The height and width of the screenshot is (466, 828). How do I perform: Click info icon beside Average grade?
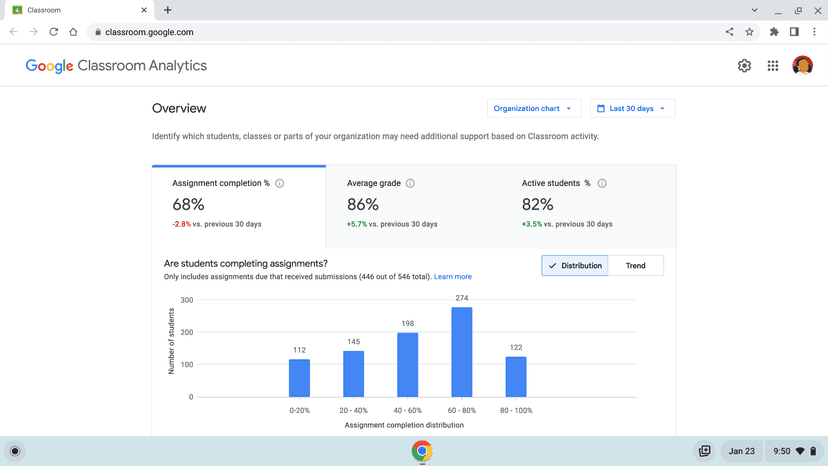click(x=410, y=183)
